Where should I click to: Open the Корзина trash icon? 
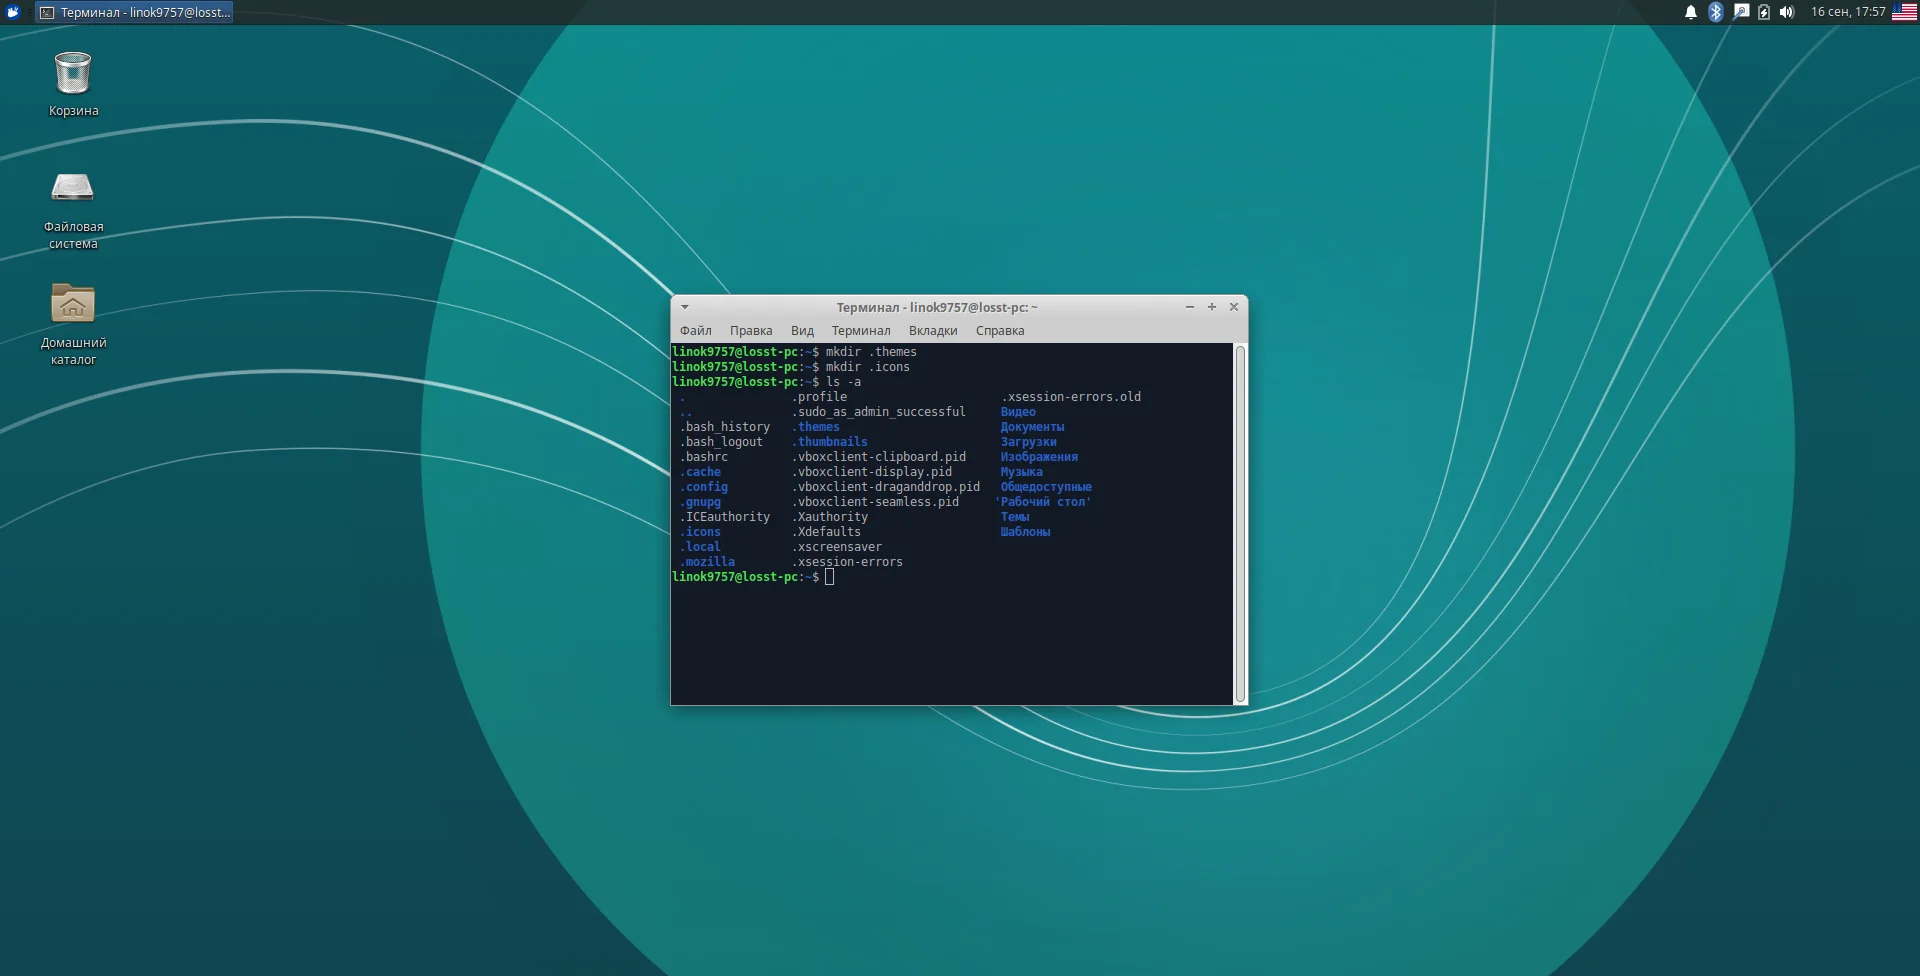pos(73,75)
